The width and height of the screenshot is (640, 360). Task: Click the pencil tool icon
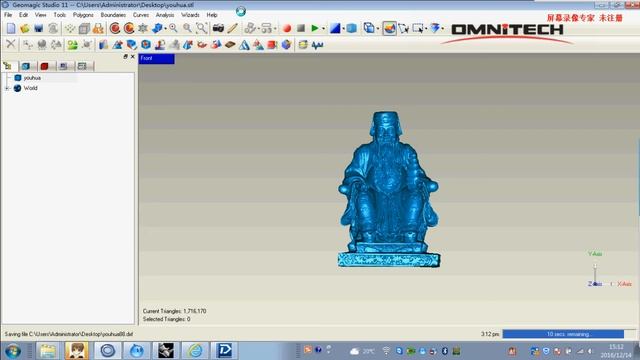pyautogui.click(x=233, y=28)
